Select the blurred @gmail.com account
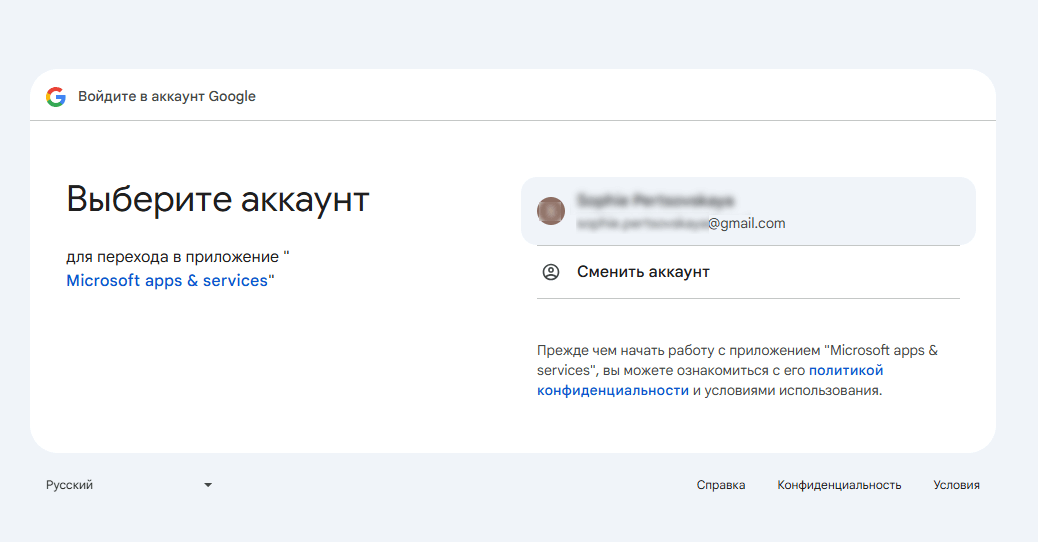Viewport: 1038px width, 542px height. pyautogui.click(x=748, y=211)
